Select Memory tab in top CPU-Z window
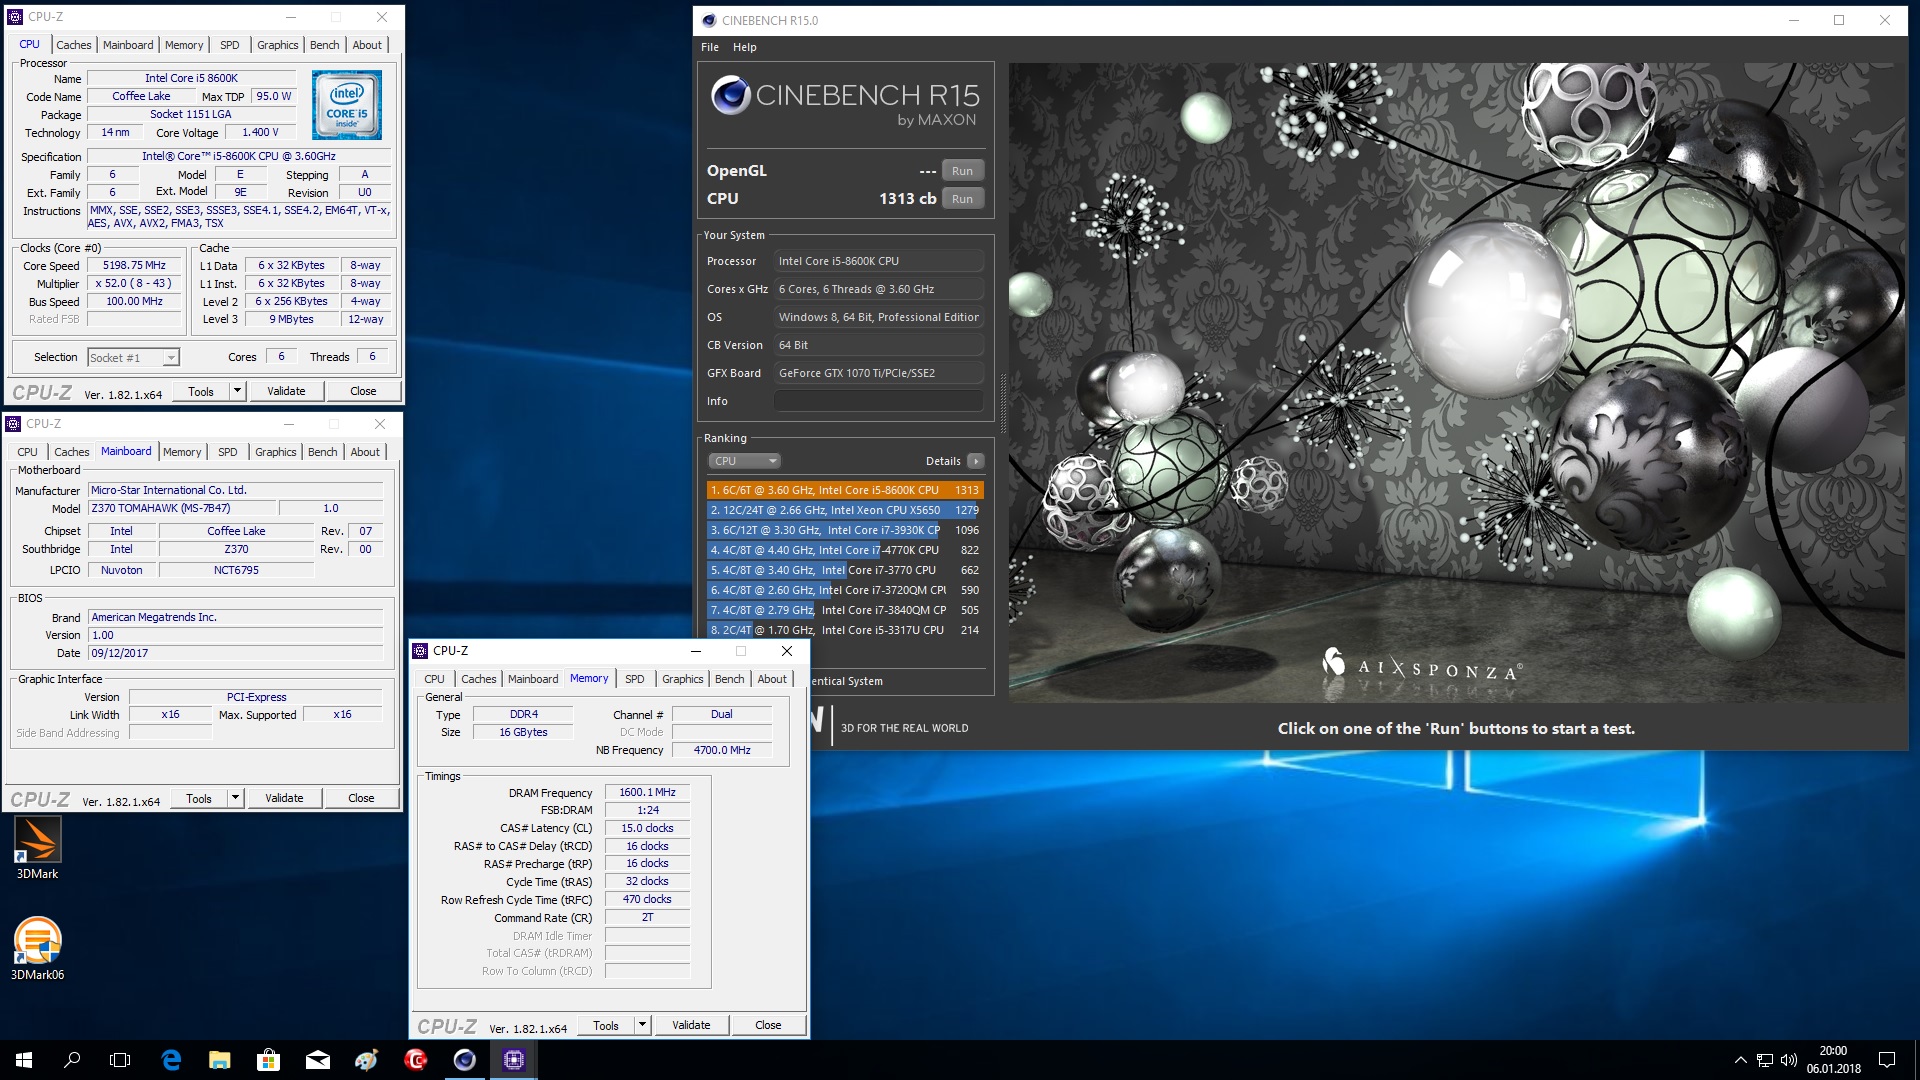The width and height of the screenshot is (1920, 1080). point(184,45)
